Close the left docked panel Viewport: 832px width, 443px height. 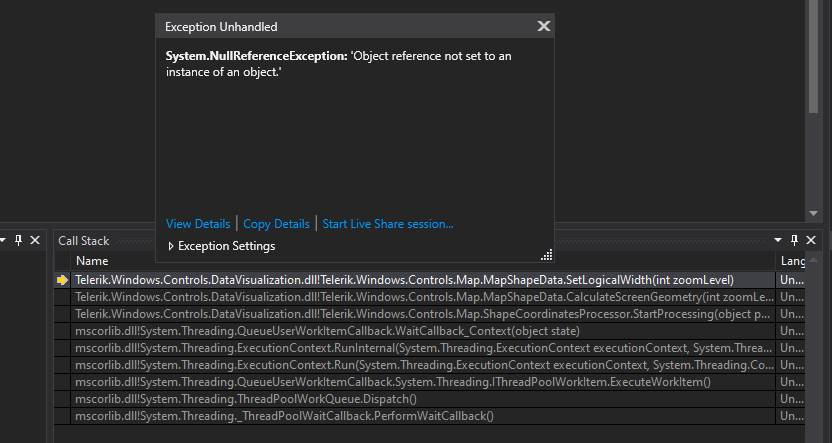click(35, 241)
